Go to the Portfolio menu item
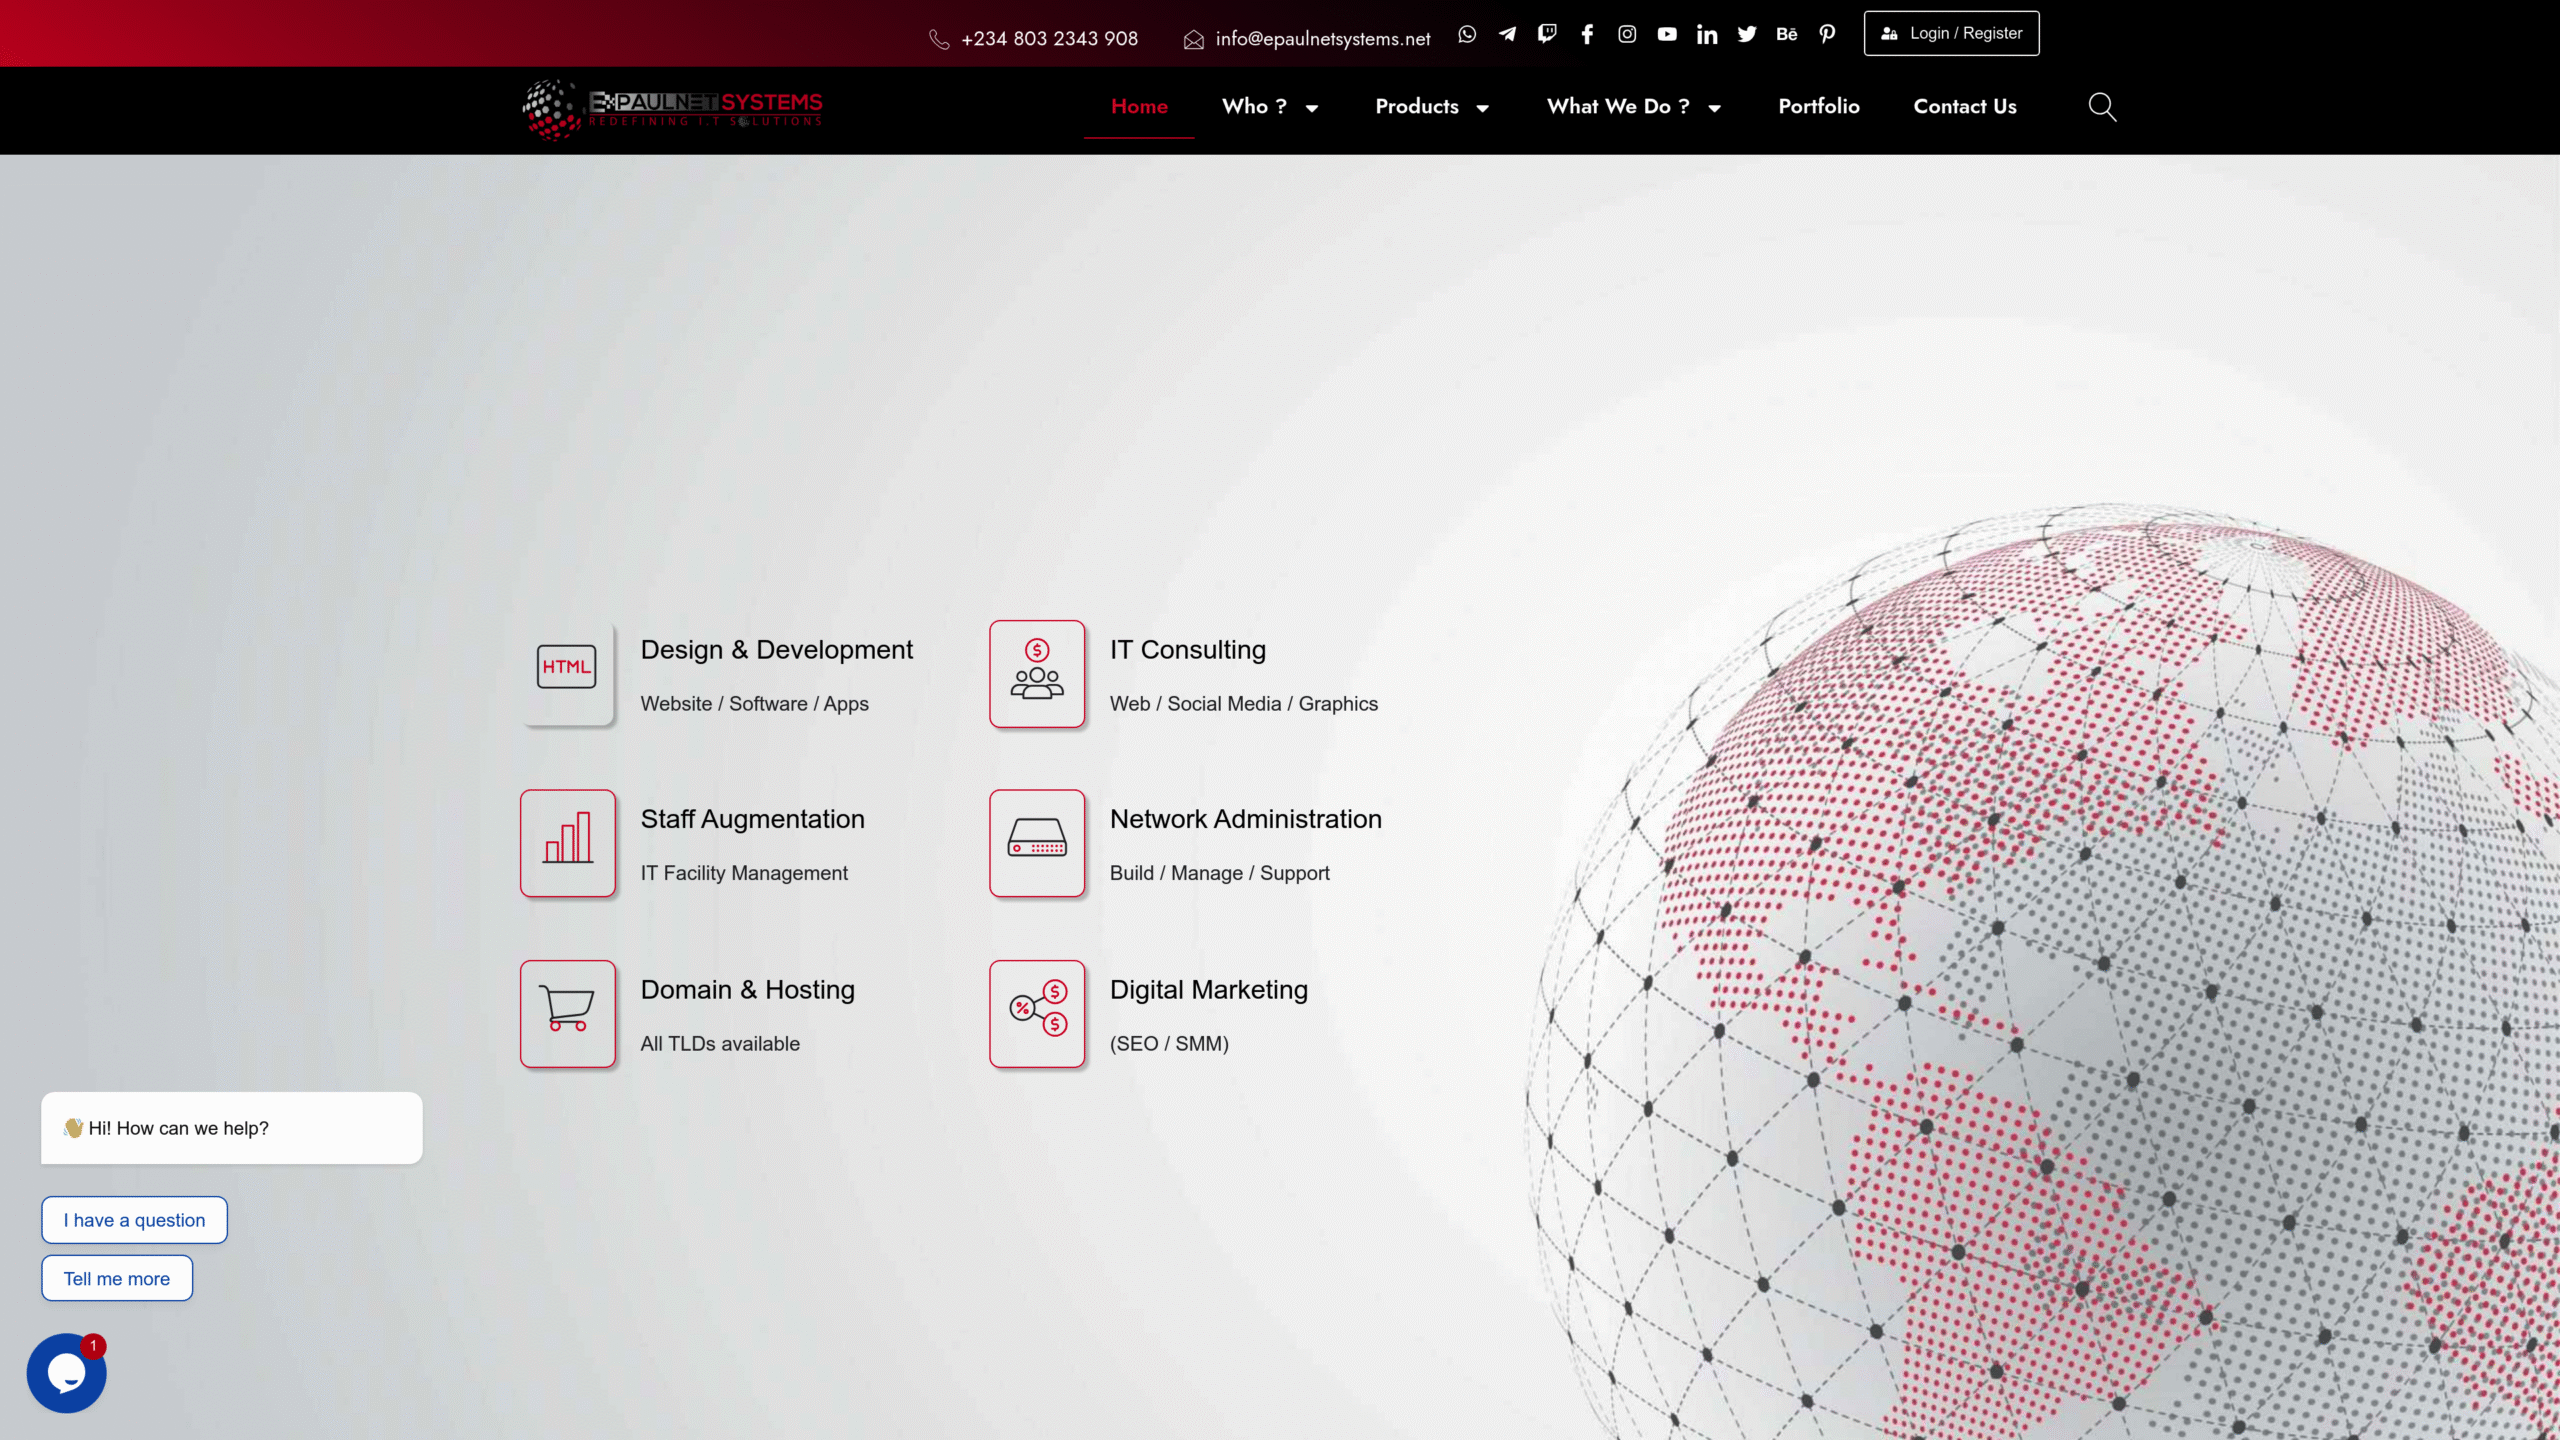Viewport: 2560px width, 1440px height. (x=1818, y=107)
